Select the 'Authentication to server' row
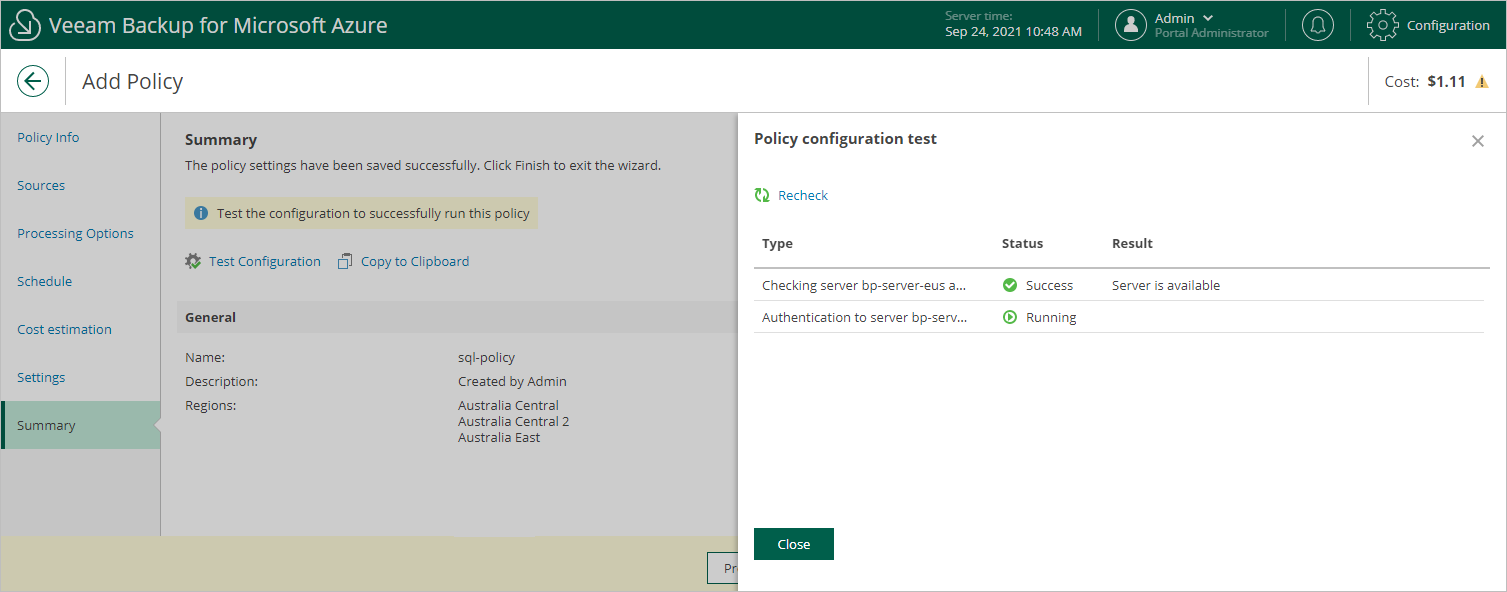The height and width of the screenshot is (592, 1507). tap(1119, 317)
